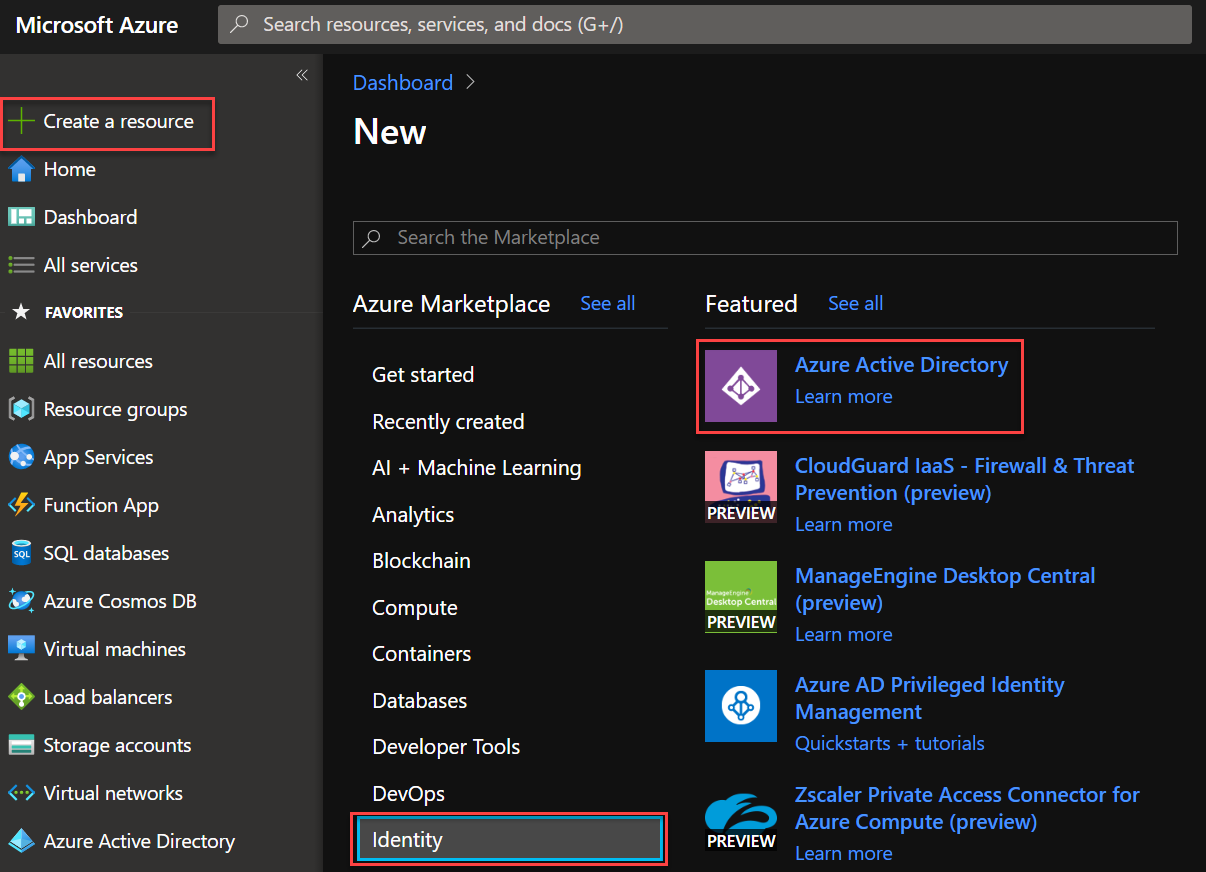Select Get started in Azure Marketplace
The width and height of the screenshot is (1206, 872).
[423, 375]
